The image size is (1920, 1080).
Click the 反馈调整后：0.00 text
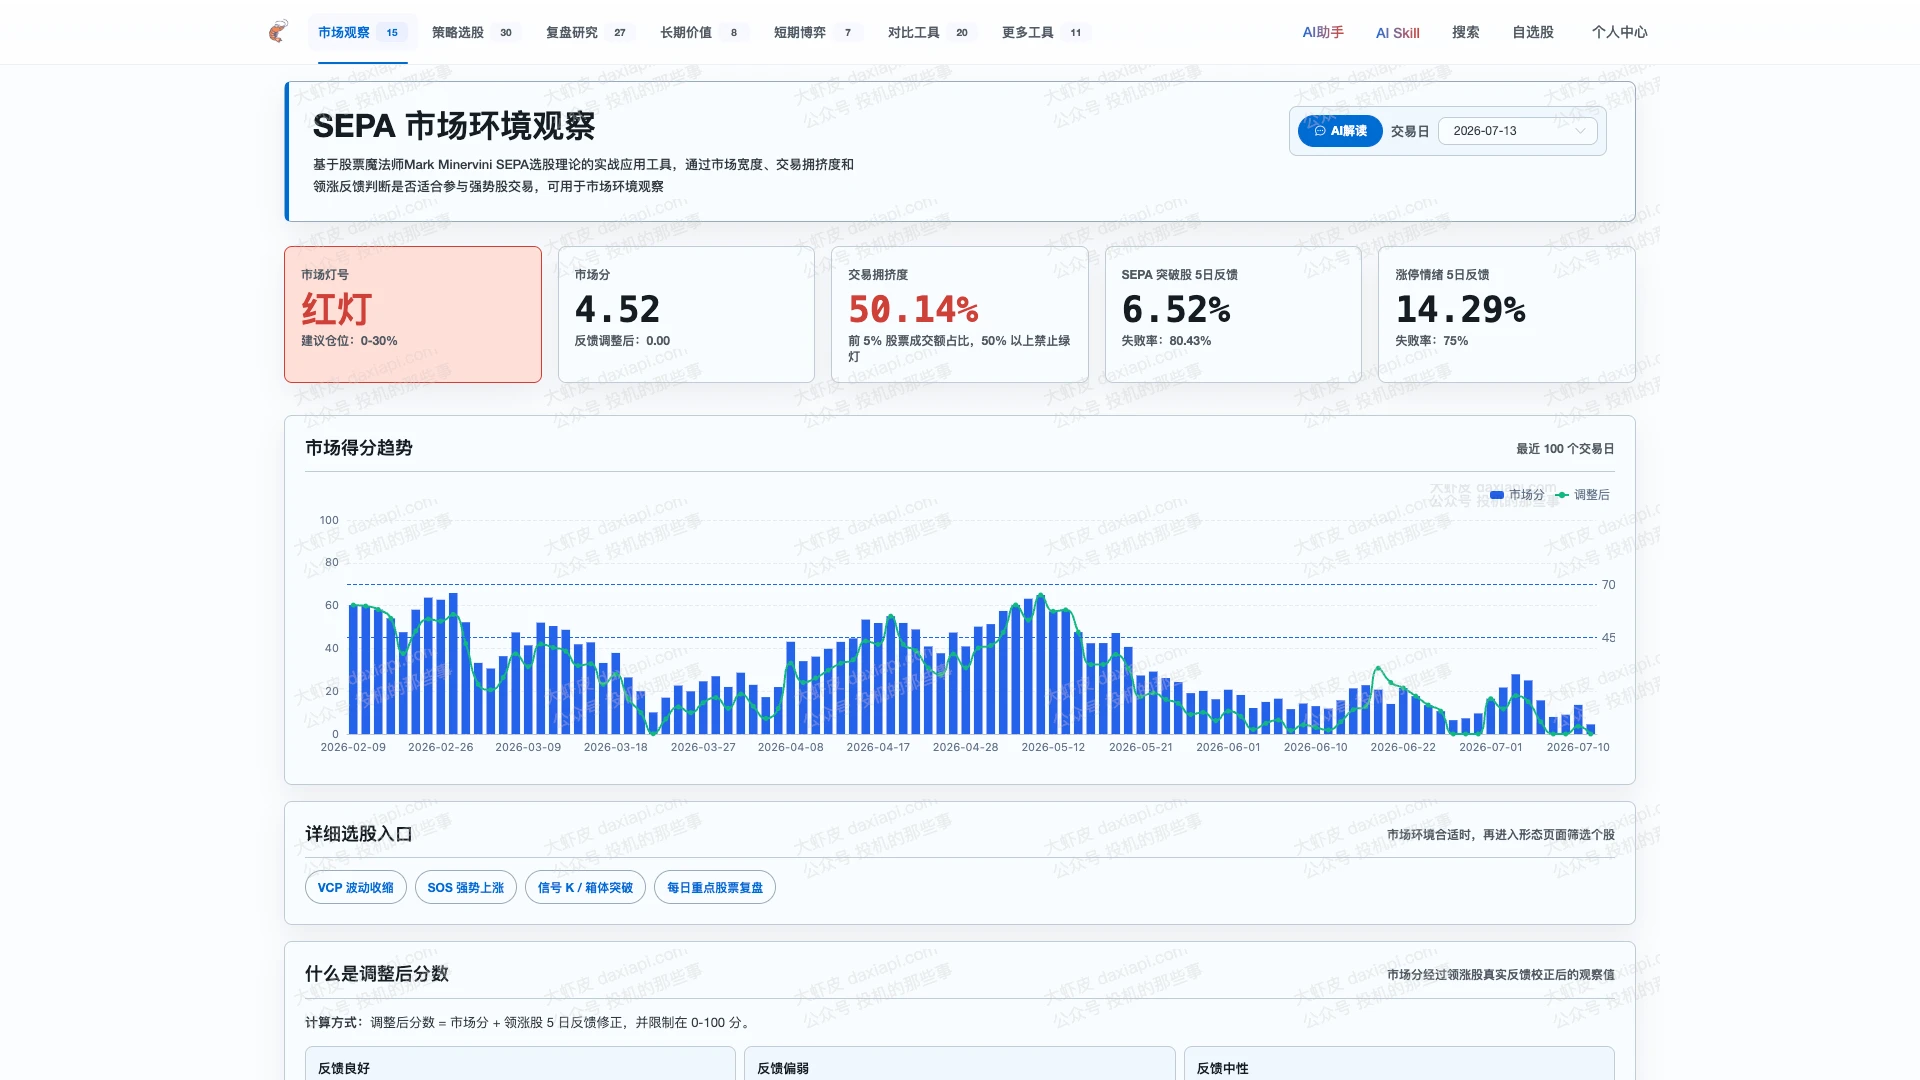pyautogui.click(x=622, y=341)
